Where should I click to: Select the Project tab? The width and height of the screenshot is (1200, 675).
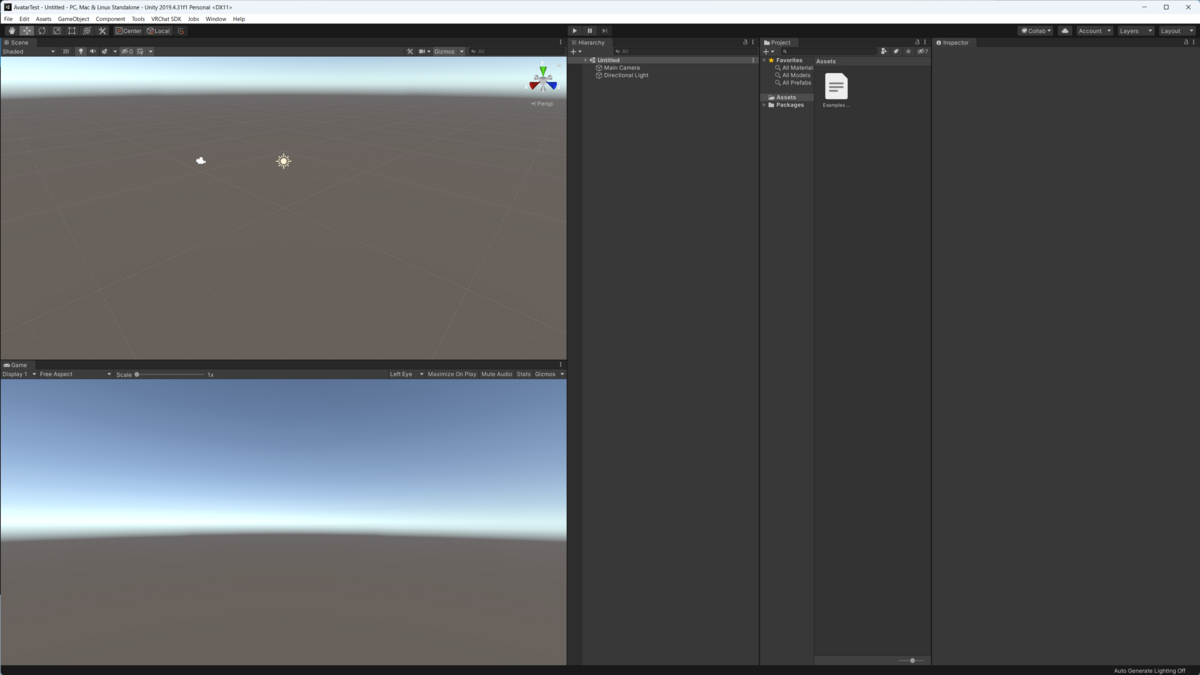(779, 43)
